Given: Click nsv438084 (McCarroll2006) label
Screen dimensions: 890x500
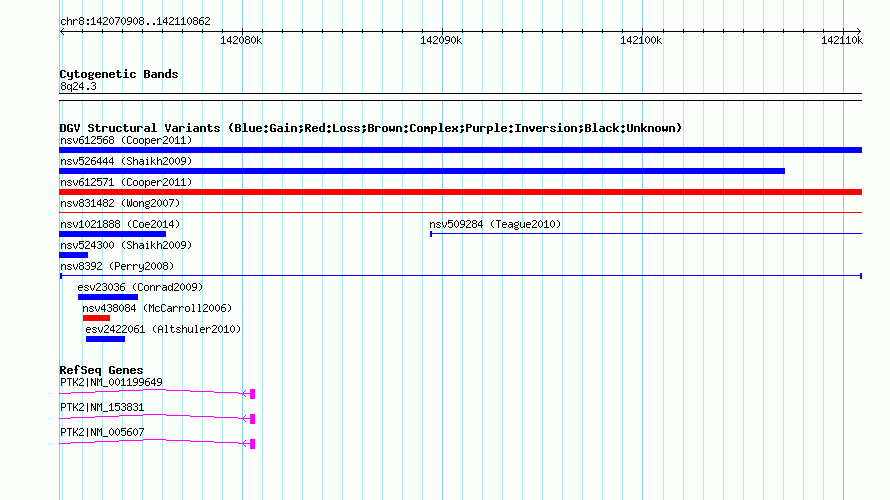Looking at the screenshot, I should (x=157, y=308).
